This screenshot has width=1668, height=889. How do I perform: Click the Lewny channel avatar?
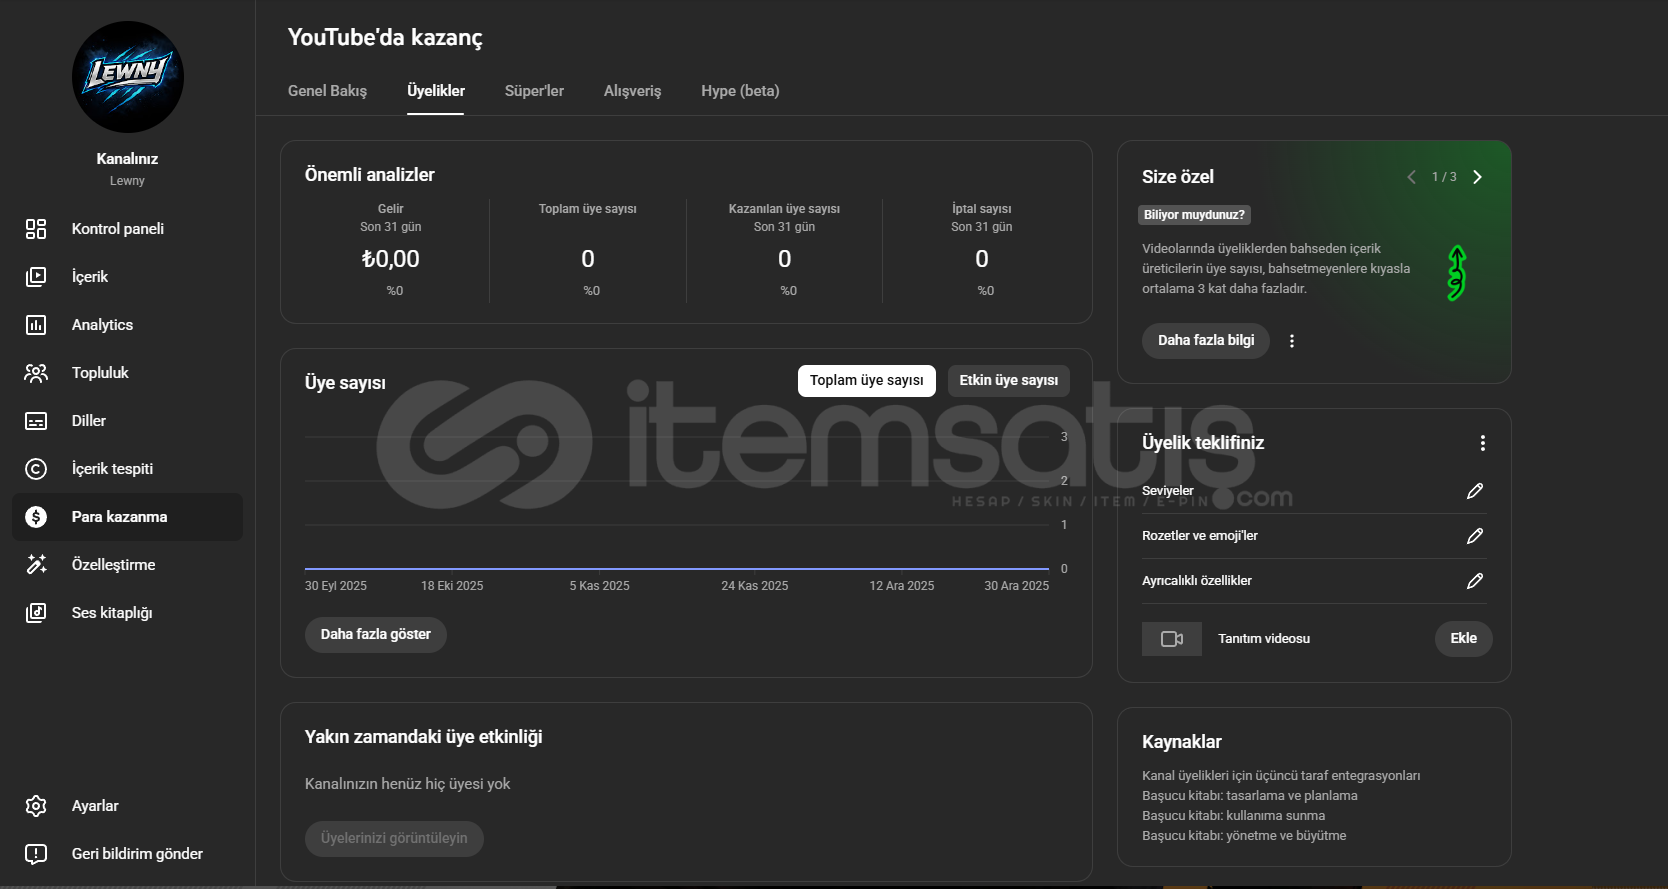(x=128, y=77)
